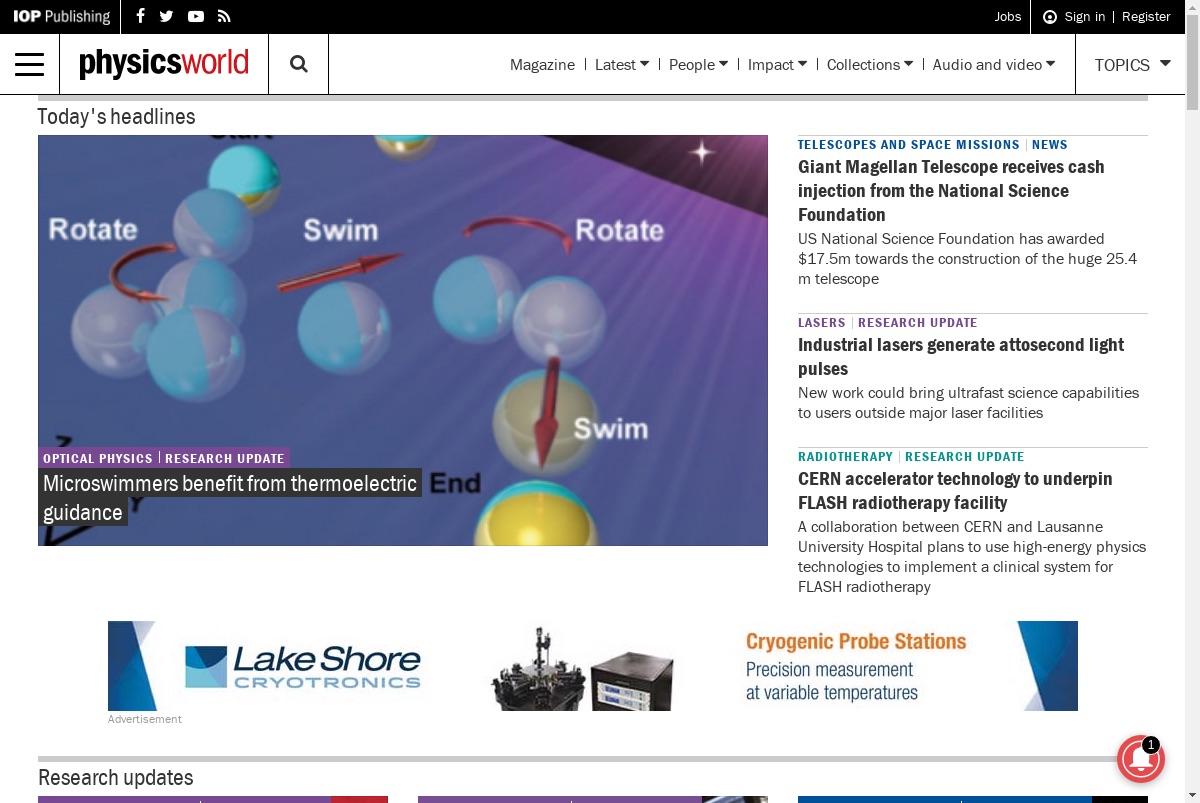The image size is (1200, 803).
Task: Expand the People dropdown menu
Action: pos(698,65)
